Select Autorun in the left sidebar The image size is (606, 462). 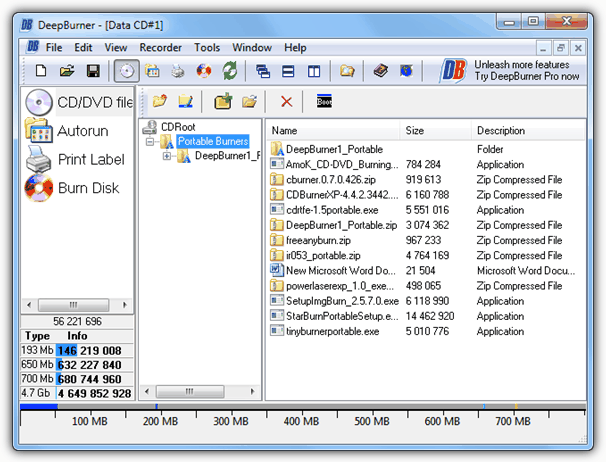82,131
